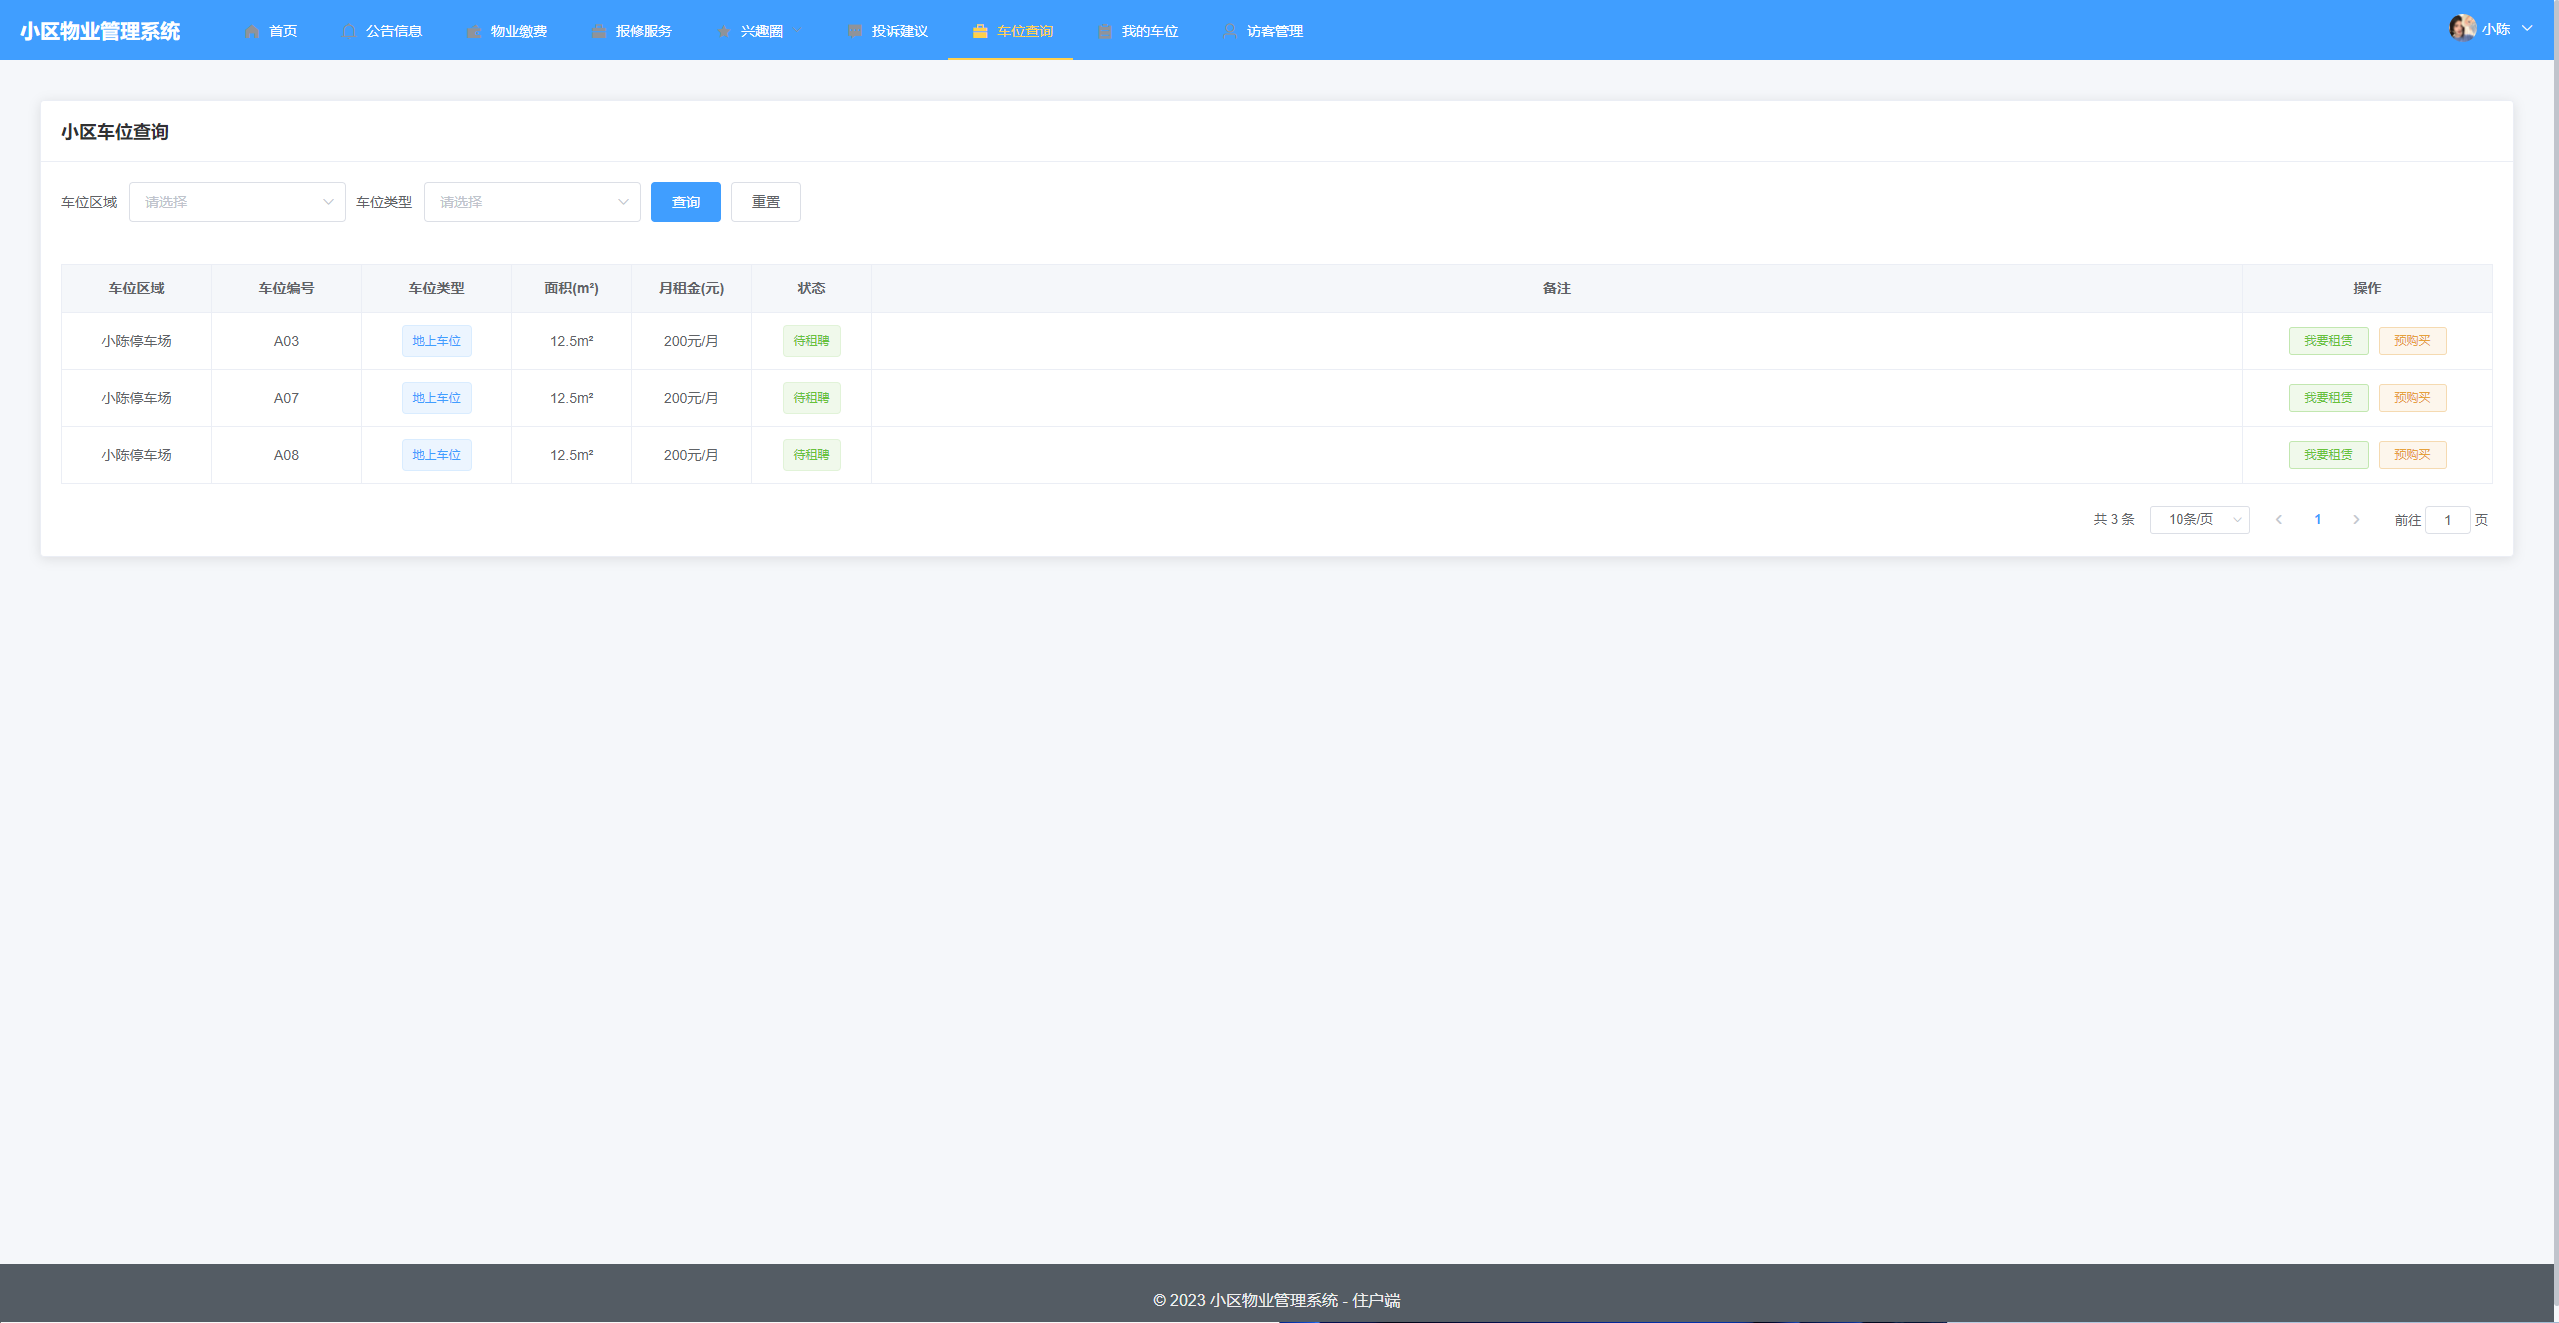Click the user avatar for 小陈
Viewport: 2559px width, 1323px height.
[2462, 28]
